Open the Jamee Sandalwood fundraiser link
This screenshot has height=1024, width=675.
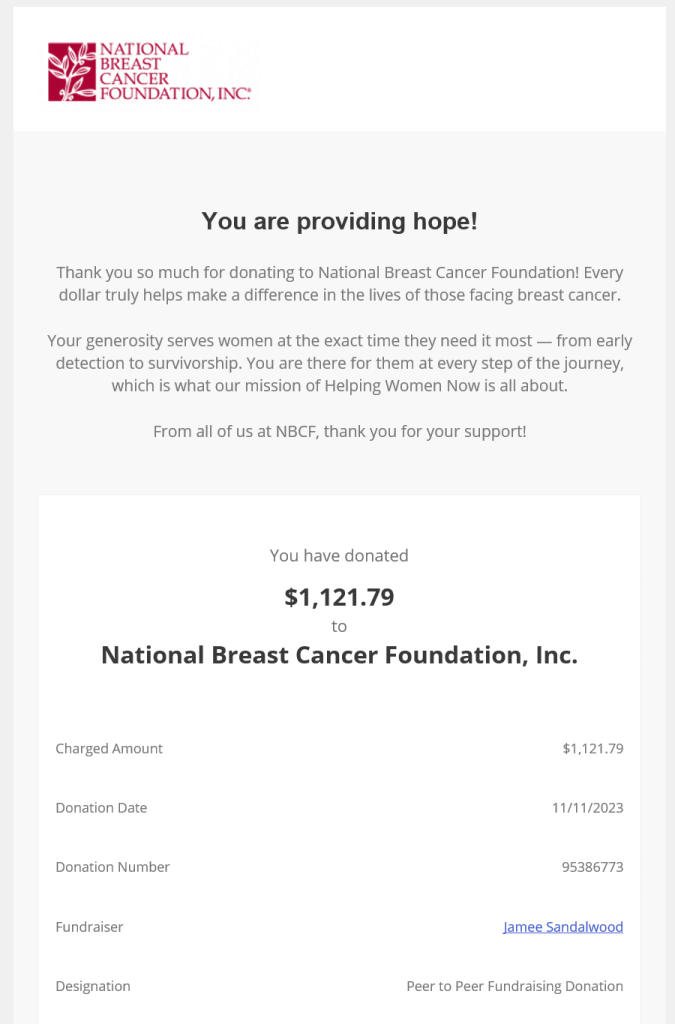click(x=563, y=927)
